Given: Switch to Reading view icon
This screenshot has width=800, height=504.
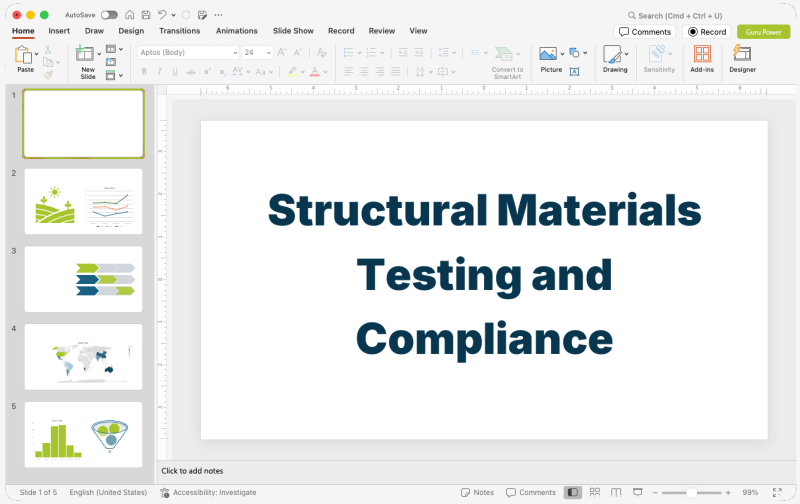Looking at the screenshot, I should (616, 492).
